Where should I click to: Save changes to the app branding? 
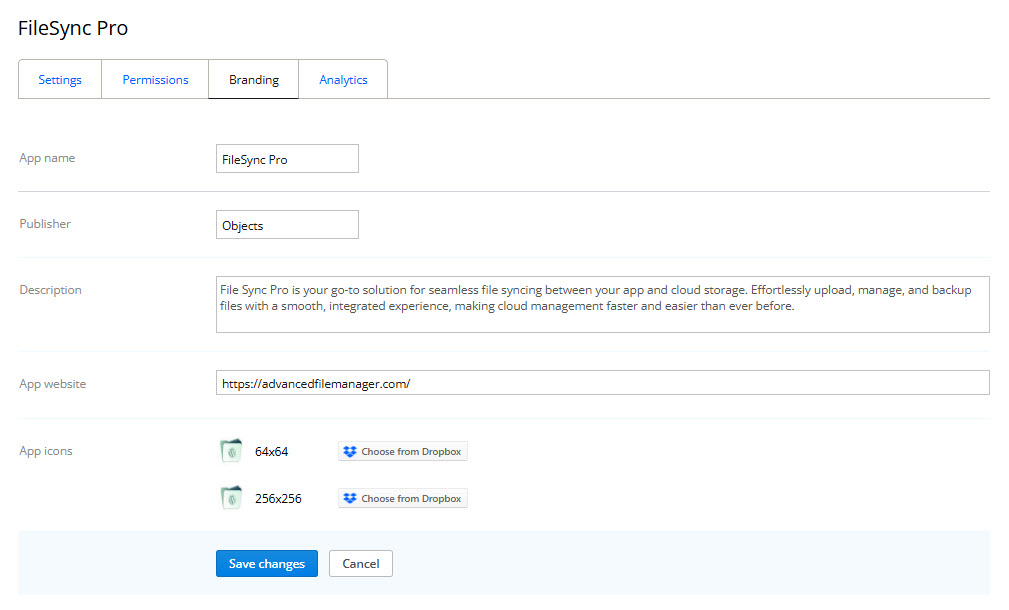(266, 563)
